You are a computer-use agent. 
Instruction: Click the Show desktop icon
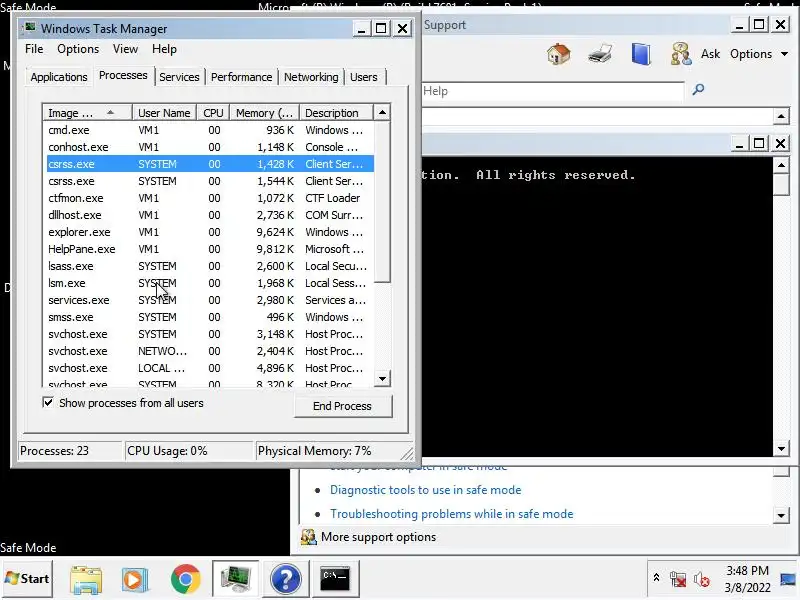pos(789,579)
